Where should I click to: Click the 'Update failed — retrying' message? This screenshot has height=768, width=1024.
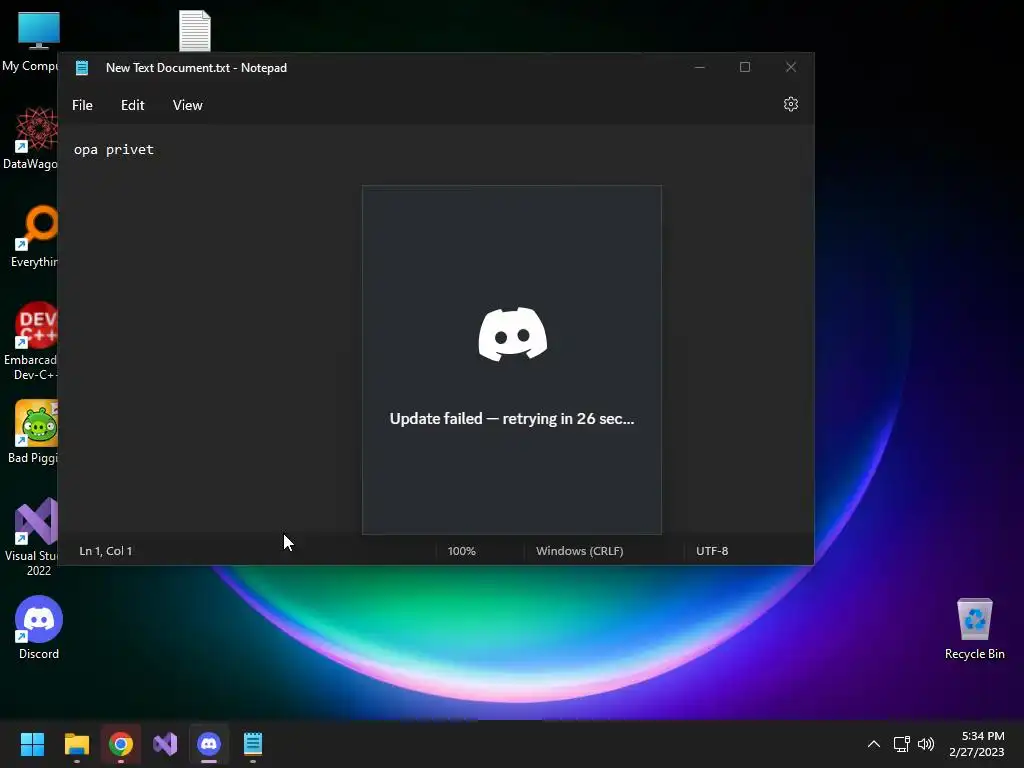[512, 419]
